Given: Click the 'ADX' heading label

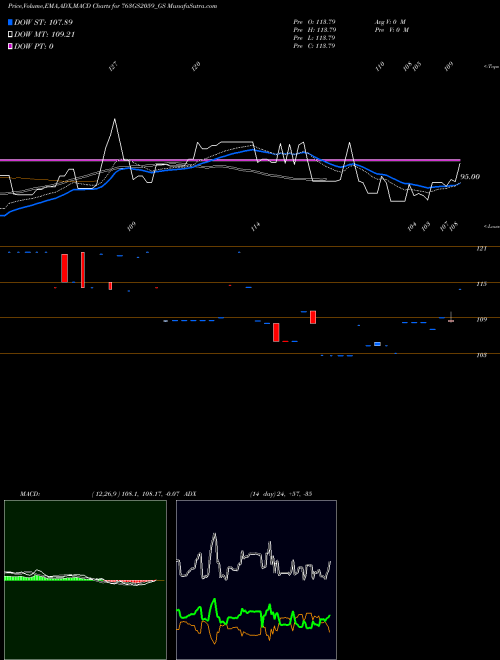Looking at the screenshot, I should [x=190, y=494].
